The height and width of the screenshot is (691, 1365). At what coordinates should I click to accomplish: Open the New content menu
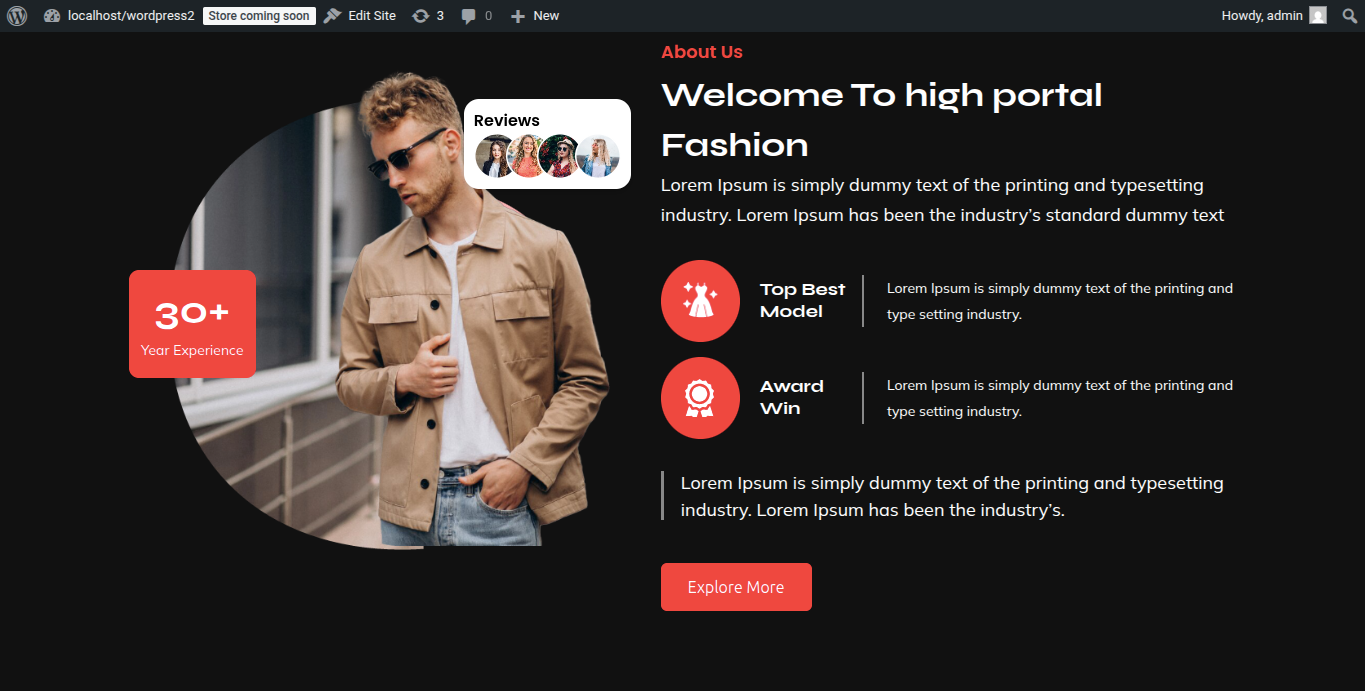[534, 16]
